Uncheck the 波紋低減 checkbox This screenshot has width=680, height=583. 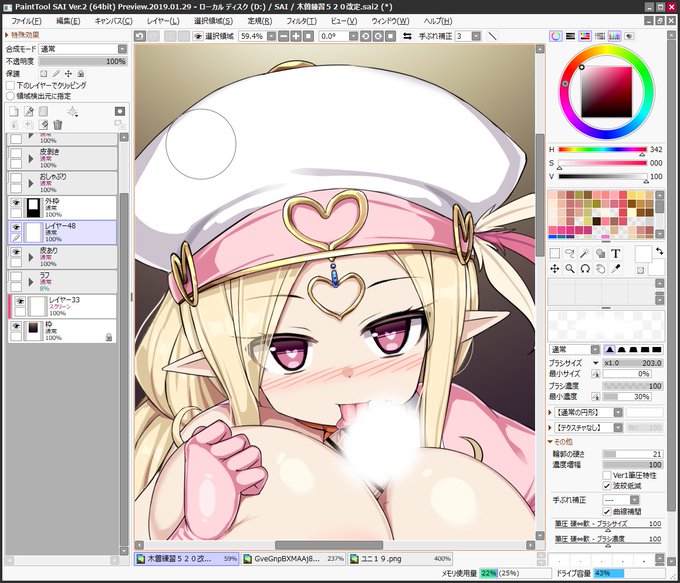(x=607, y=486)
